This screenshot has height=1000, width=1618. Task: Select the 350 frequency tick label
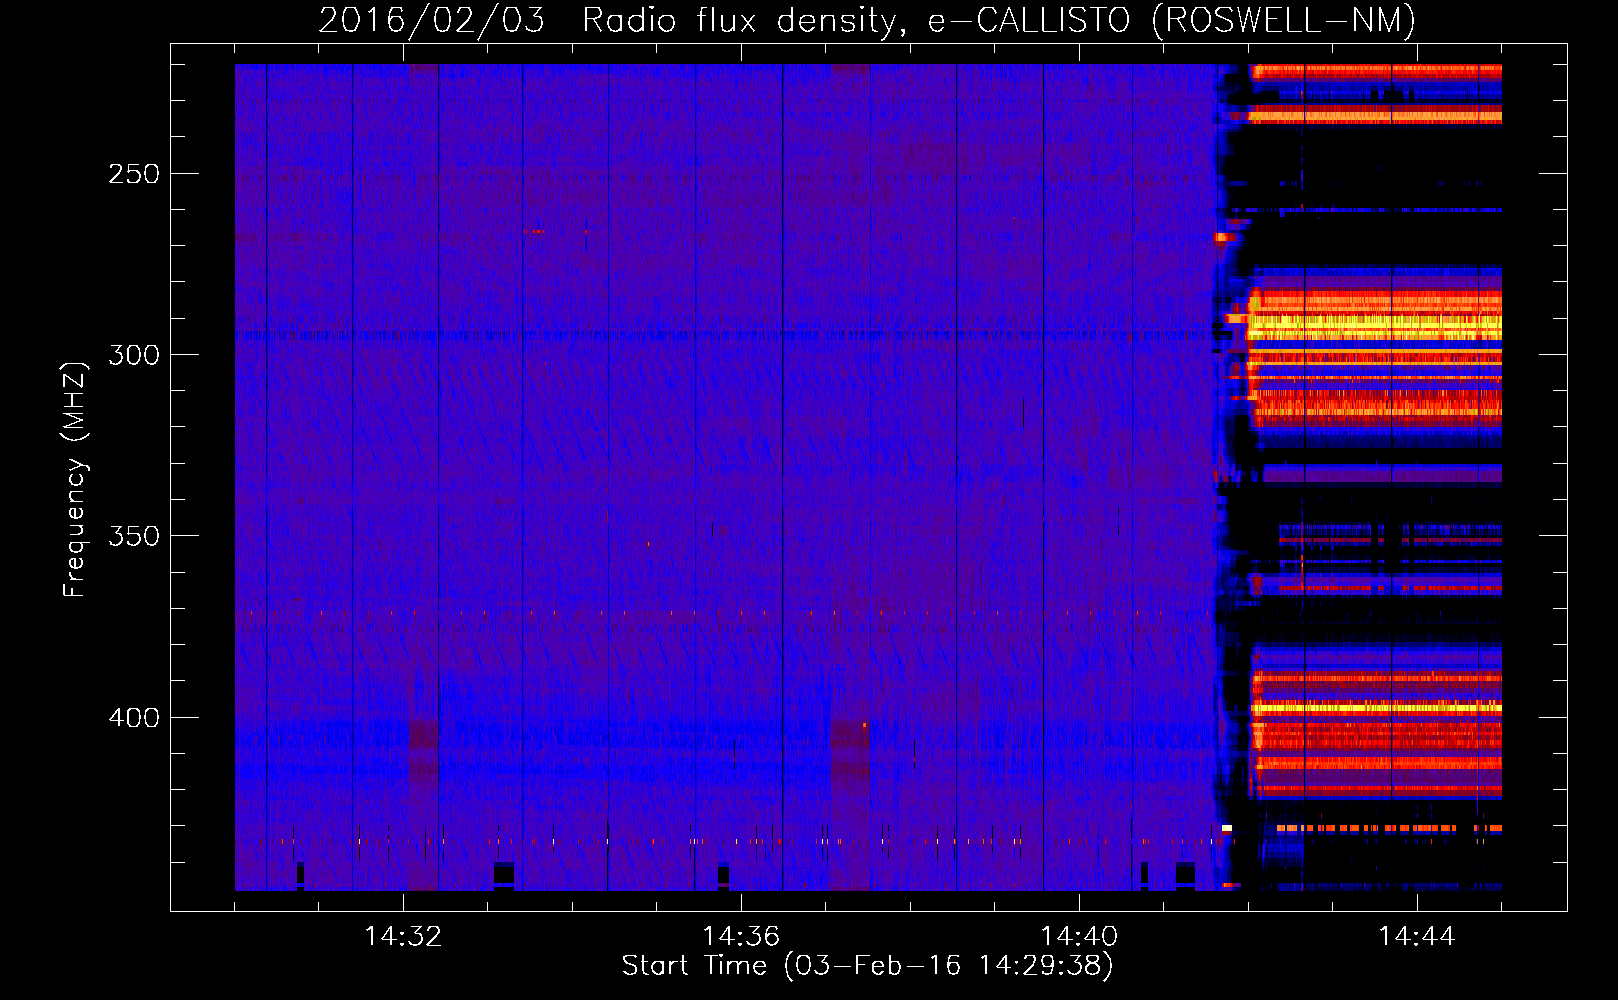click(134, 536)
